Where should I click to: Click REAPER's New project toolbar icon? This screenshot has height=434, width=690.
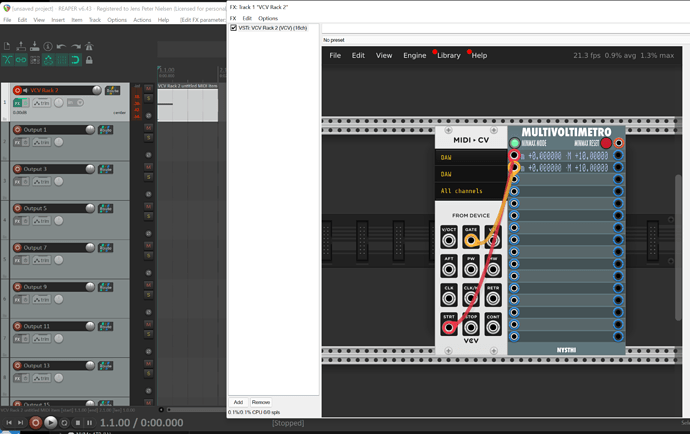pos(7,46)
